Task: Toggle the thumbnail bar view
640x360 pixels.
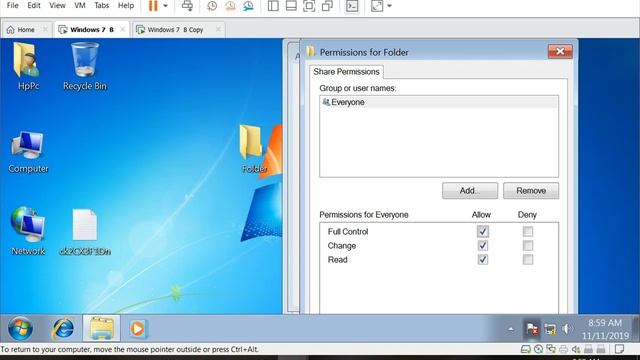Action: [x=291, y=6]
